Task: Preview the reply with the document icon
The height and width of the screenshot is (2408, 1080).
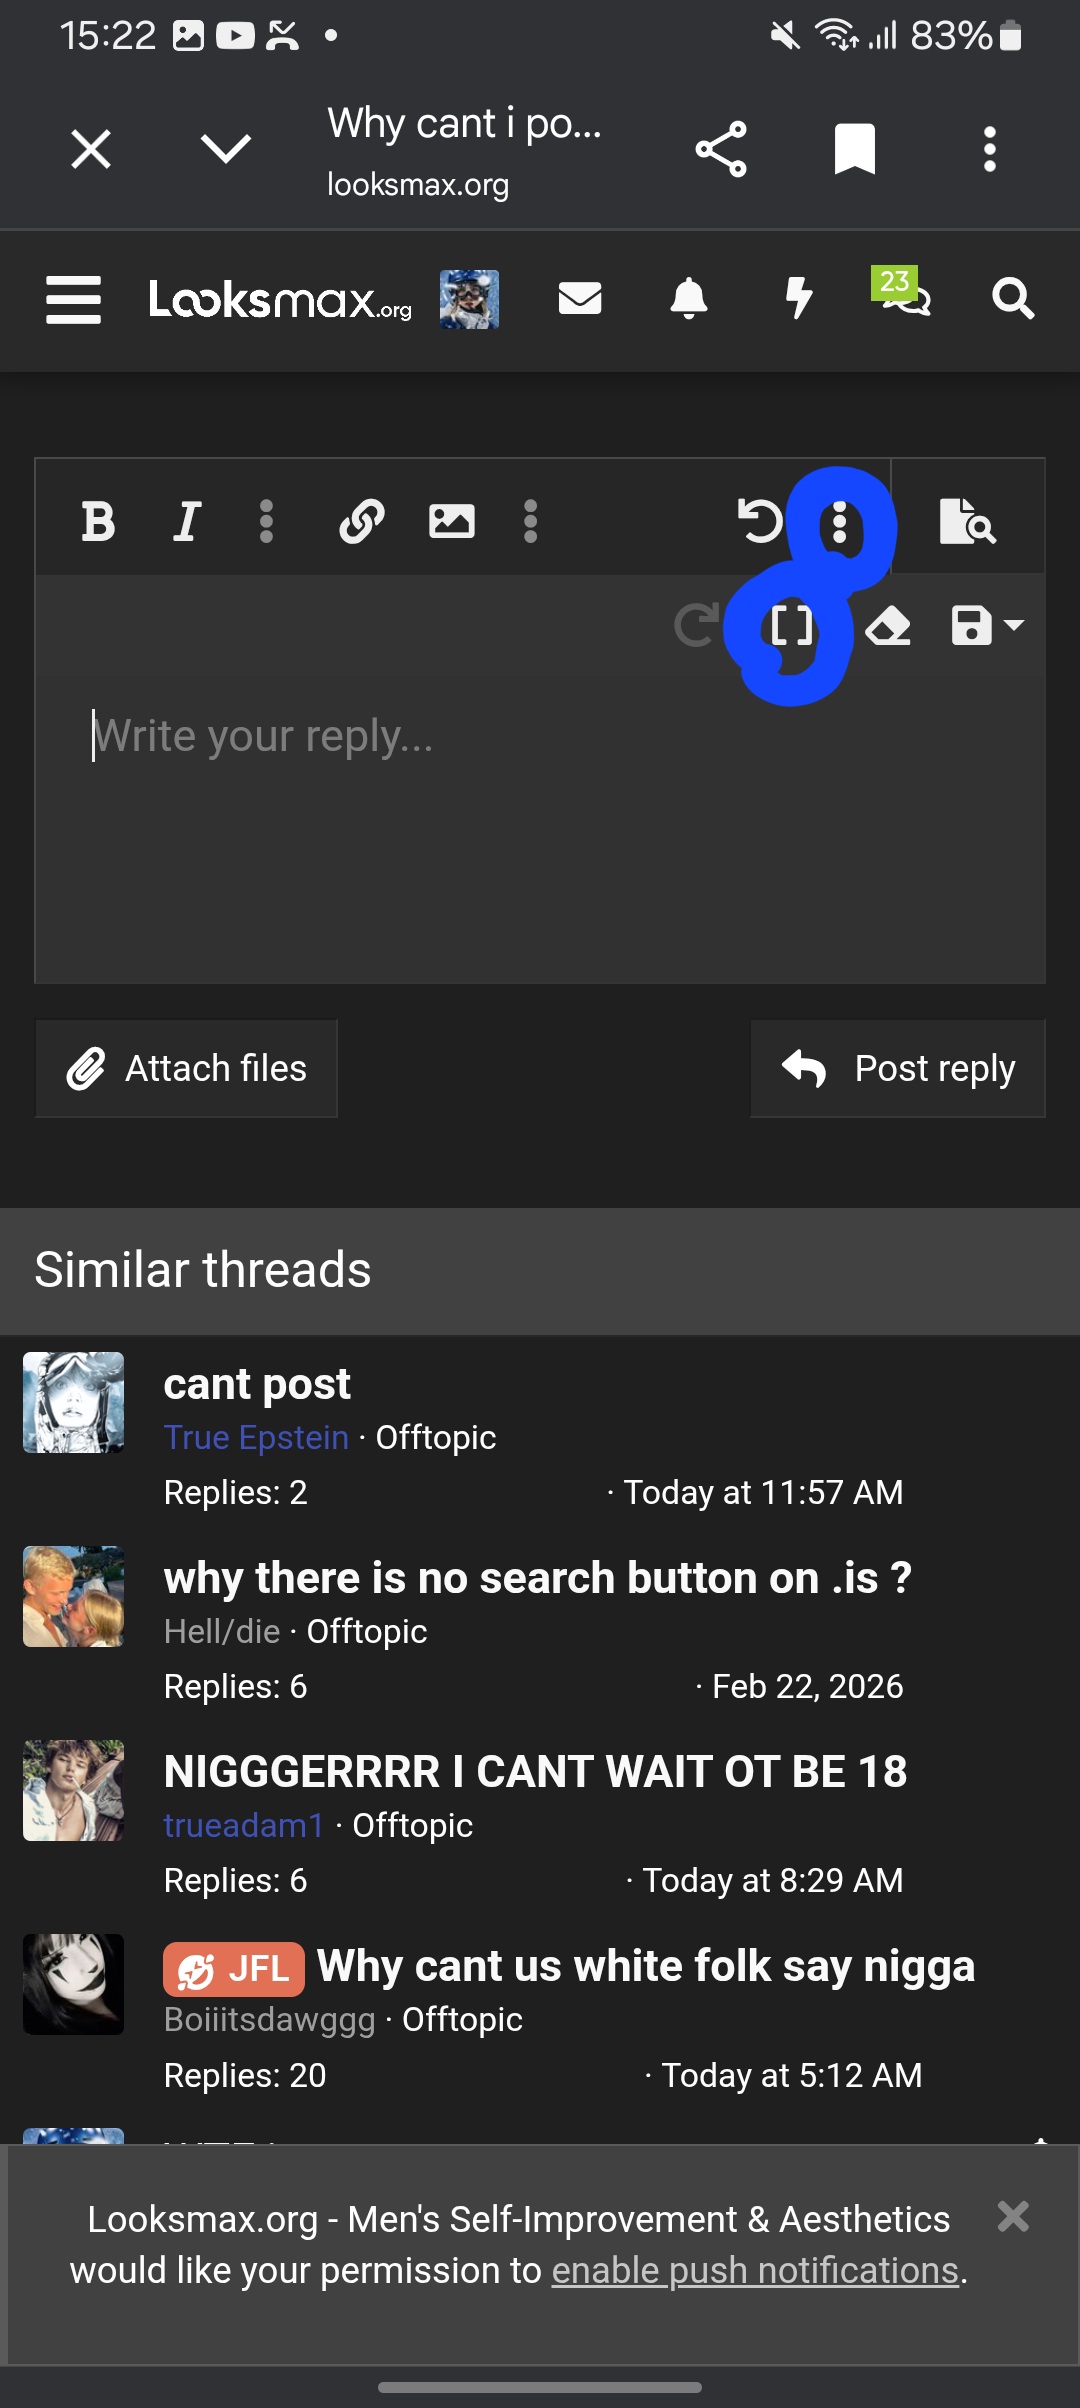Action: pos(967,522)
